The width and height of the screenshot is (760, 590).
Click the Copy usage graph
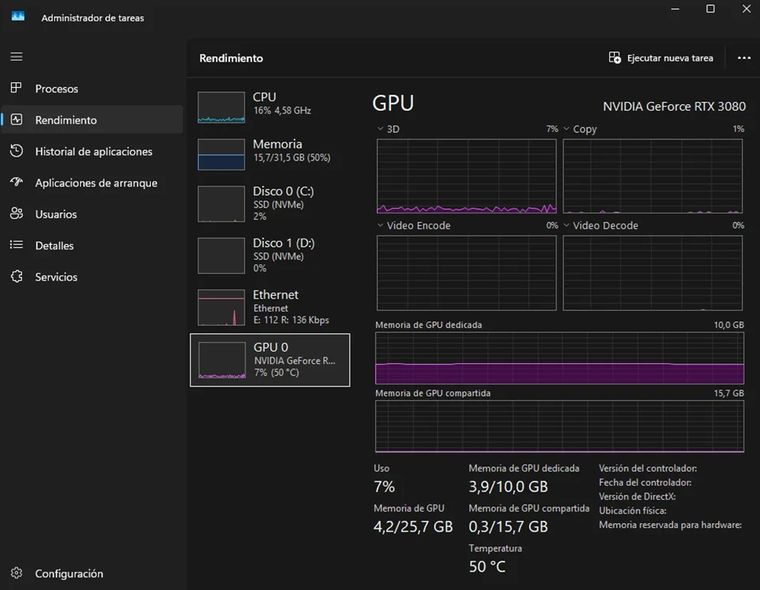coord(652,176)
